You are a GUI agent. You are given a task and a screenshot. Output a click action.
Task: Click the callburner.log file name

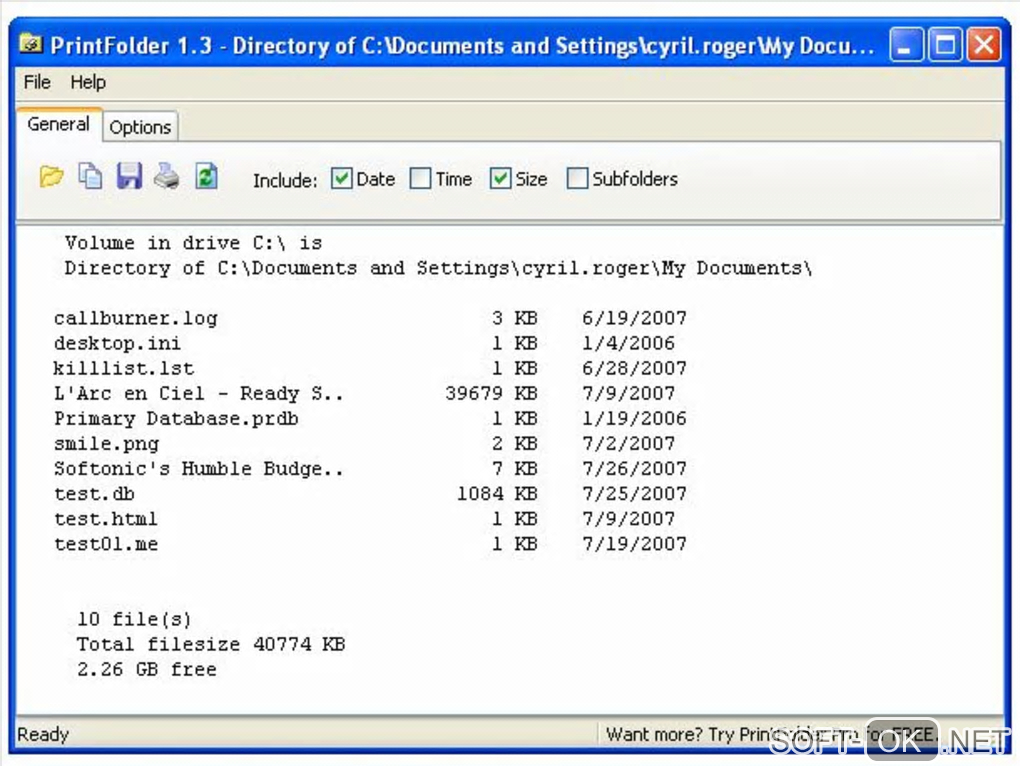pos(135,318)
